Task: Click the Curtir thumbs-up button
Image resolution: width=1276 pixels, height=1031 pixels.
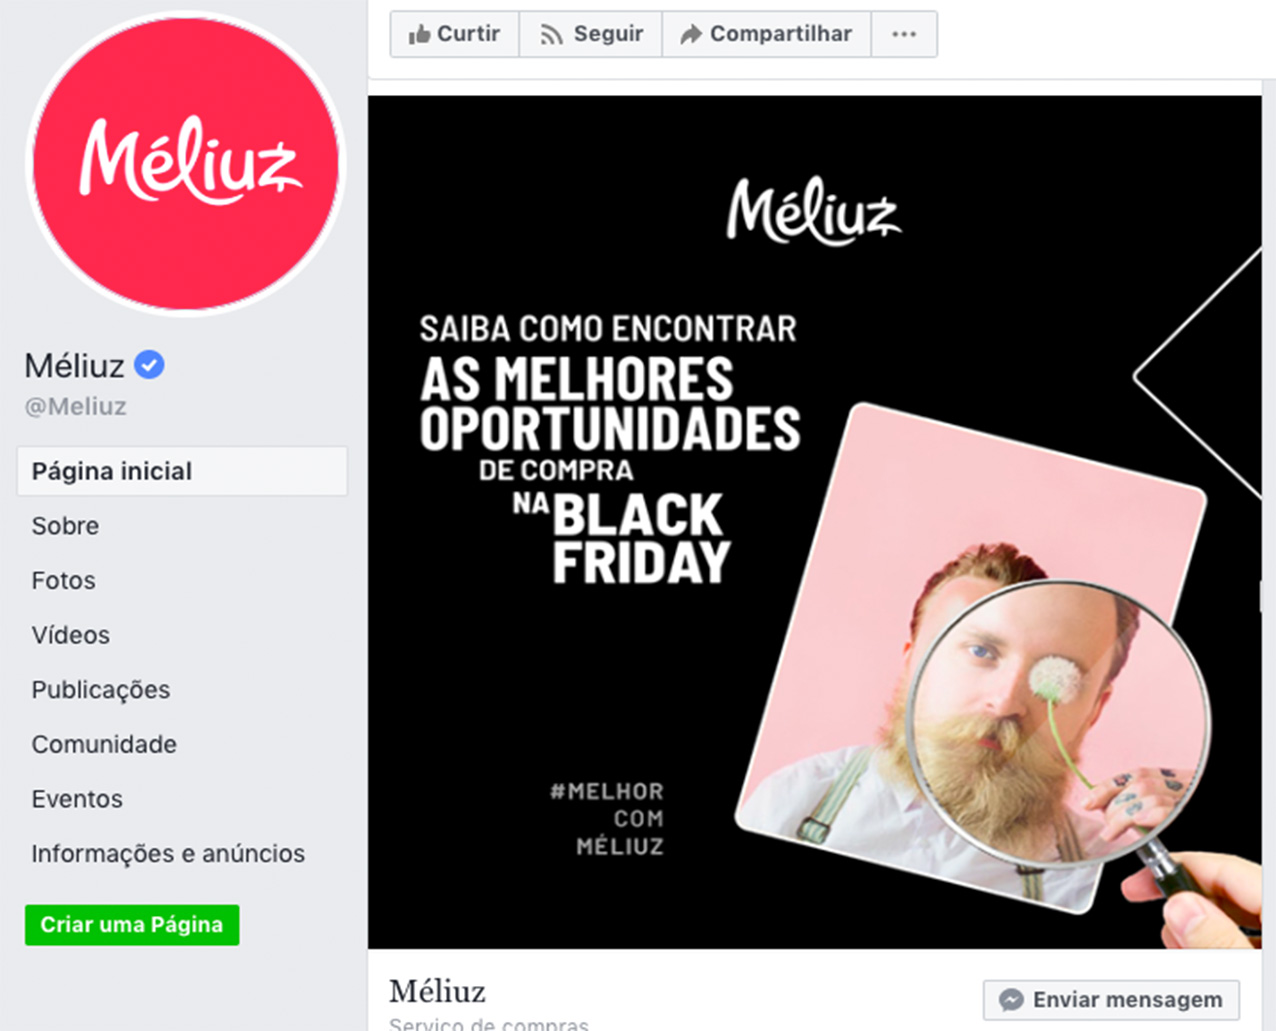Action: point(455,34)
